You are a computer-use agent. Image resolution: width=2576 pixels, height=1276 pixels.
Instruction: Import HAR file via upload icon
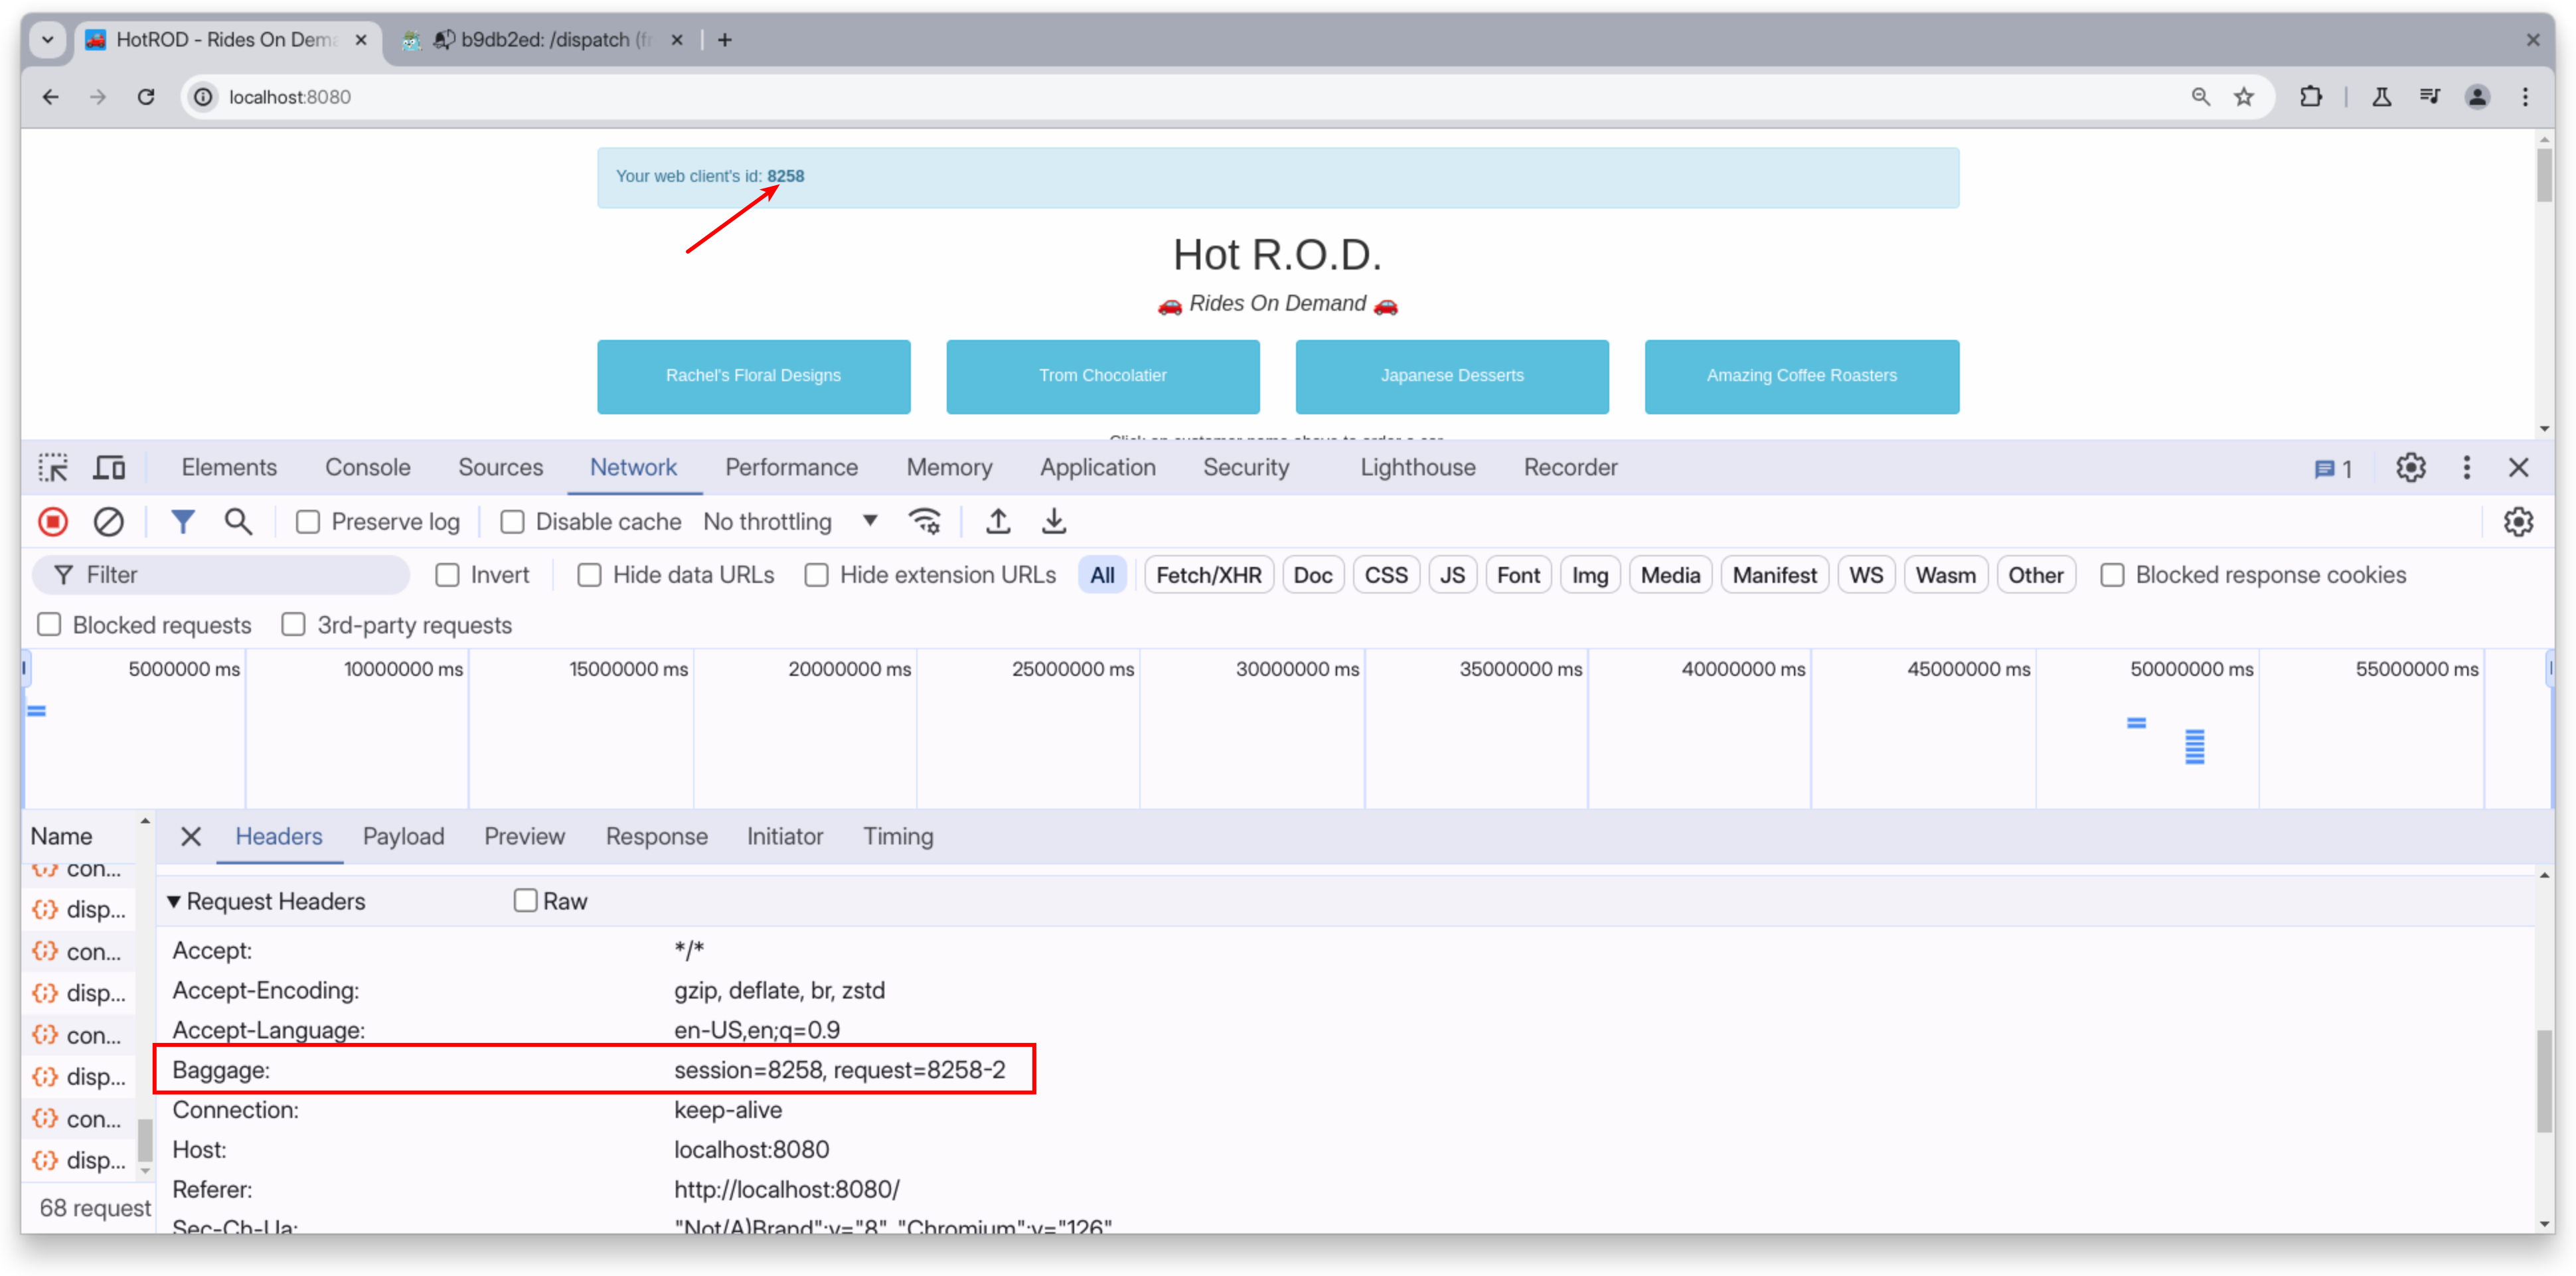pyautogui.click(x=998, y=521)
